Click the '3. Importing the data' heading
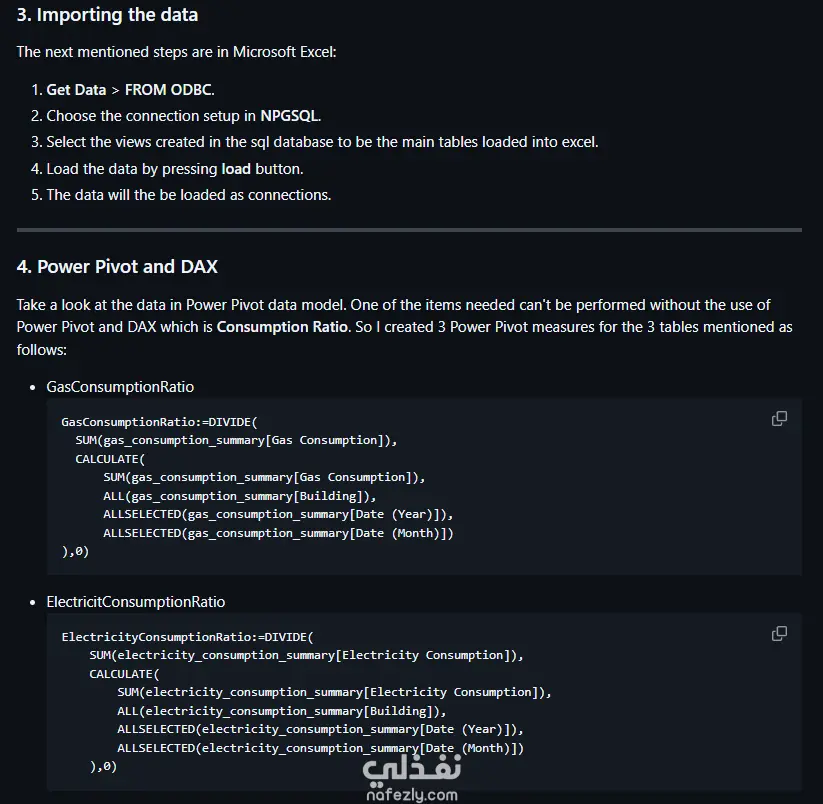 click(x=107, y=15)
